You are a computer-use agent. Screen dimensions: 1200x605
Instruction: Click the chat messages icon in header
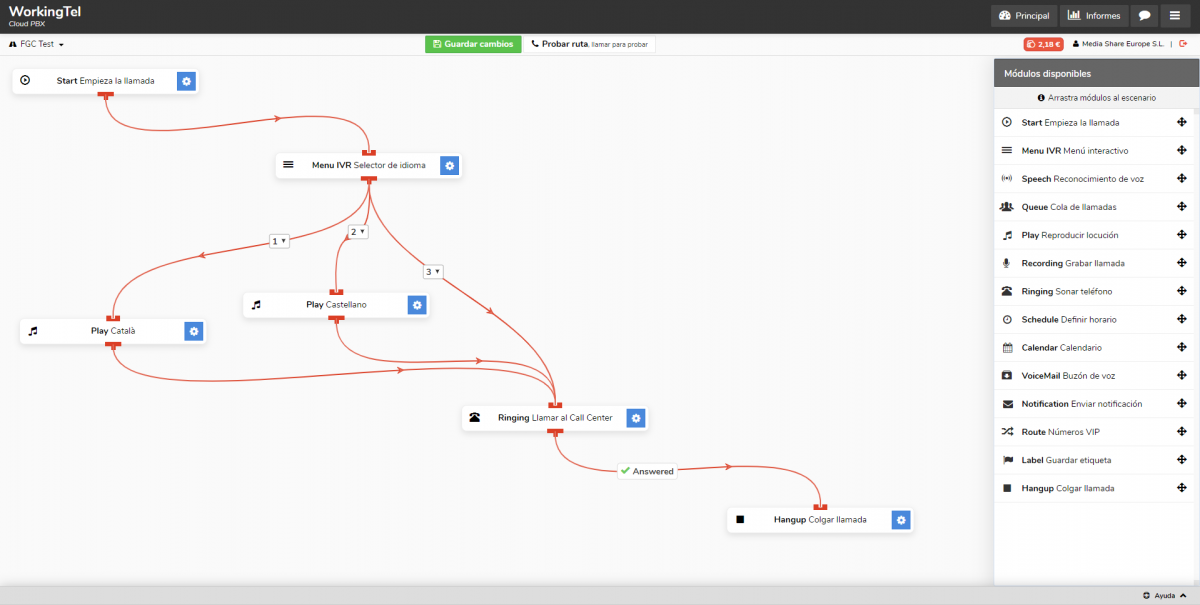point(1144,16)
